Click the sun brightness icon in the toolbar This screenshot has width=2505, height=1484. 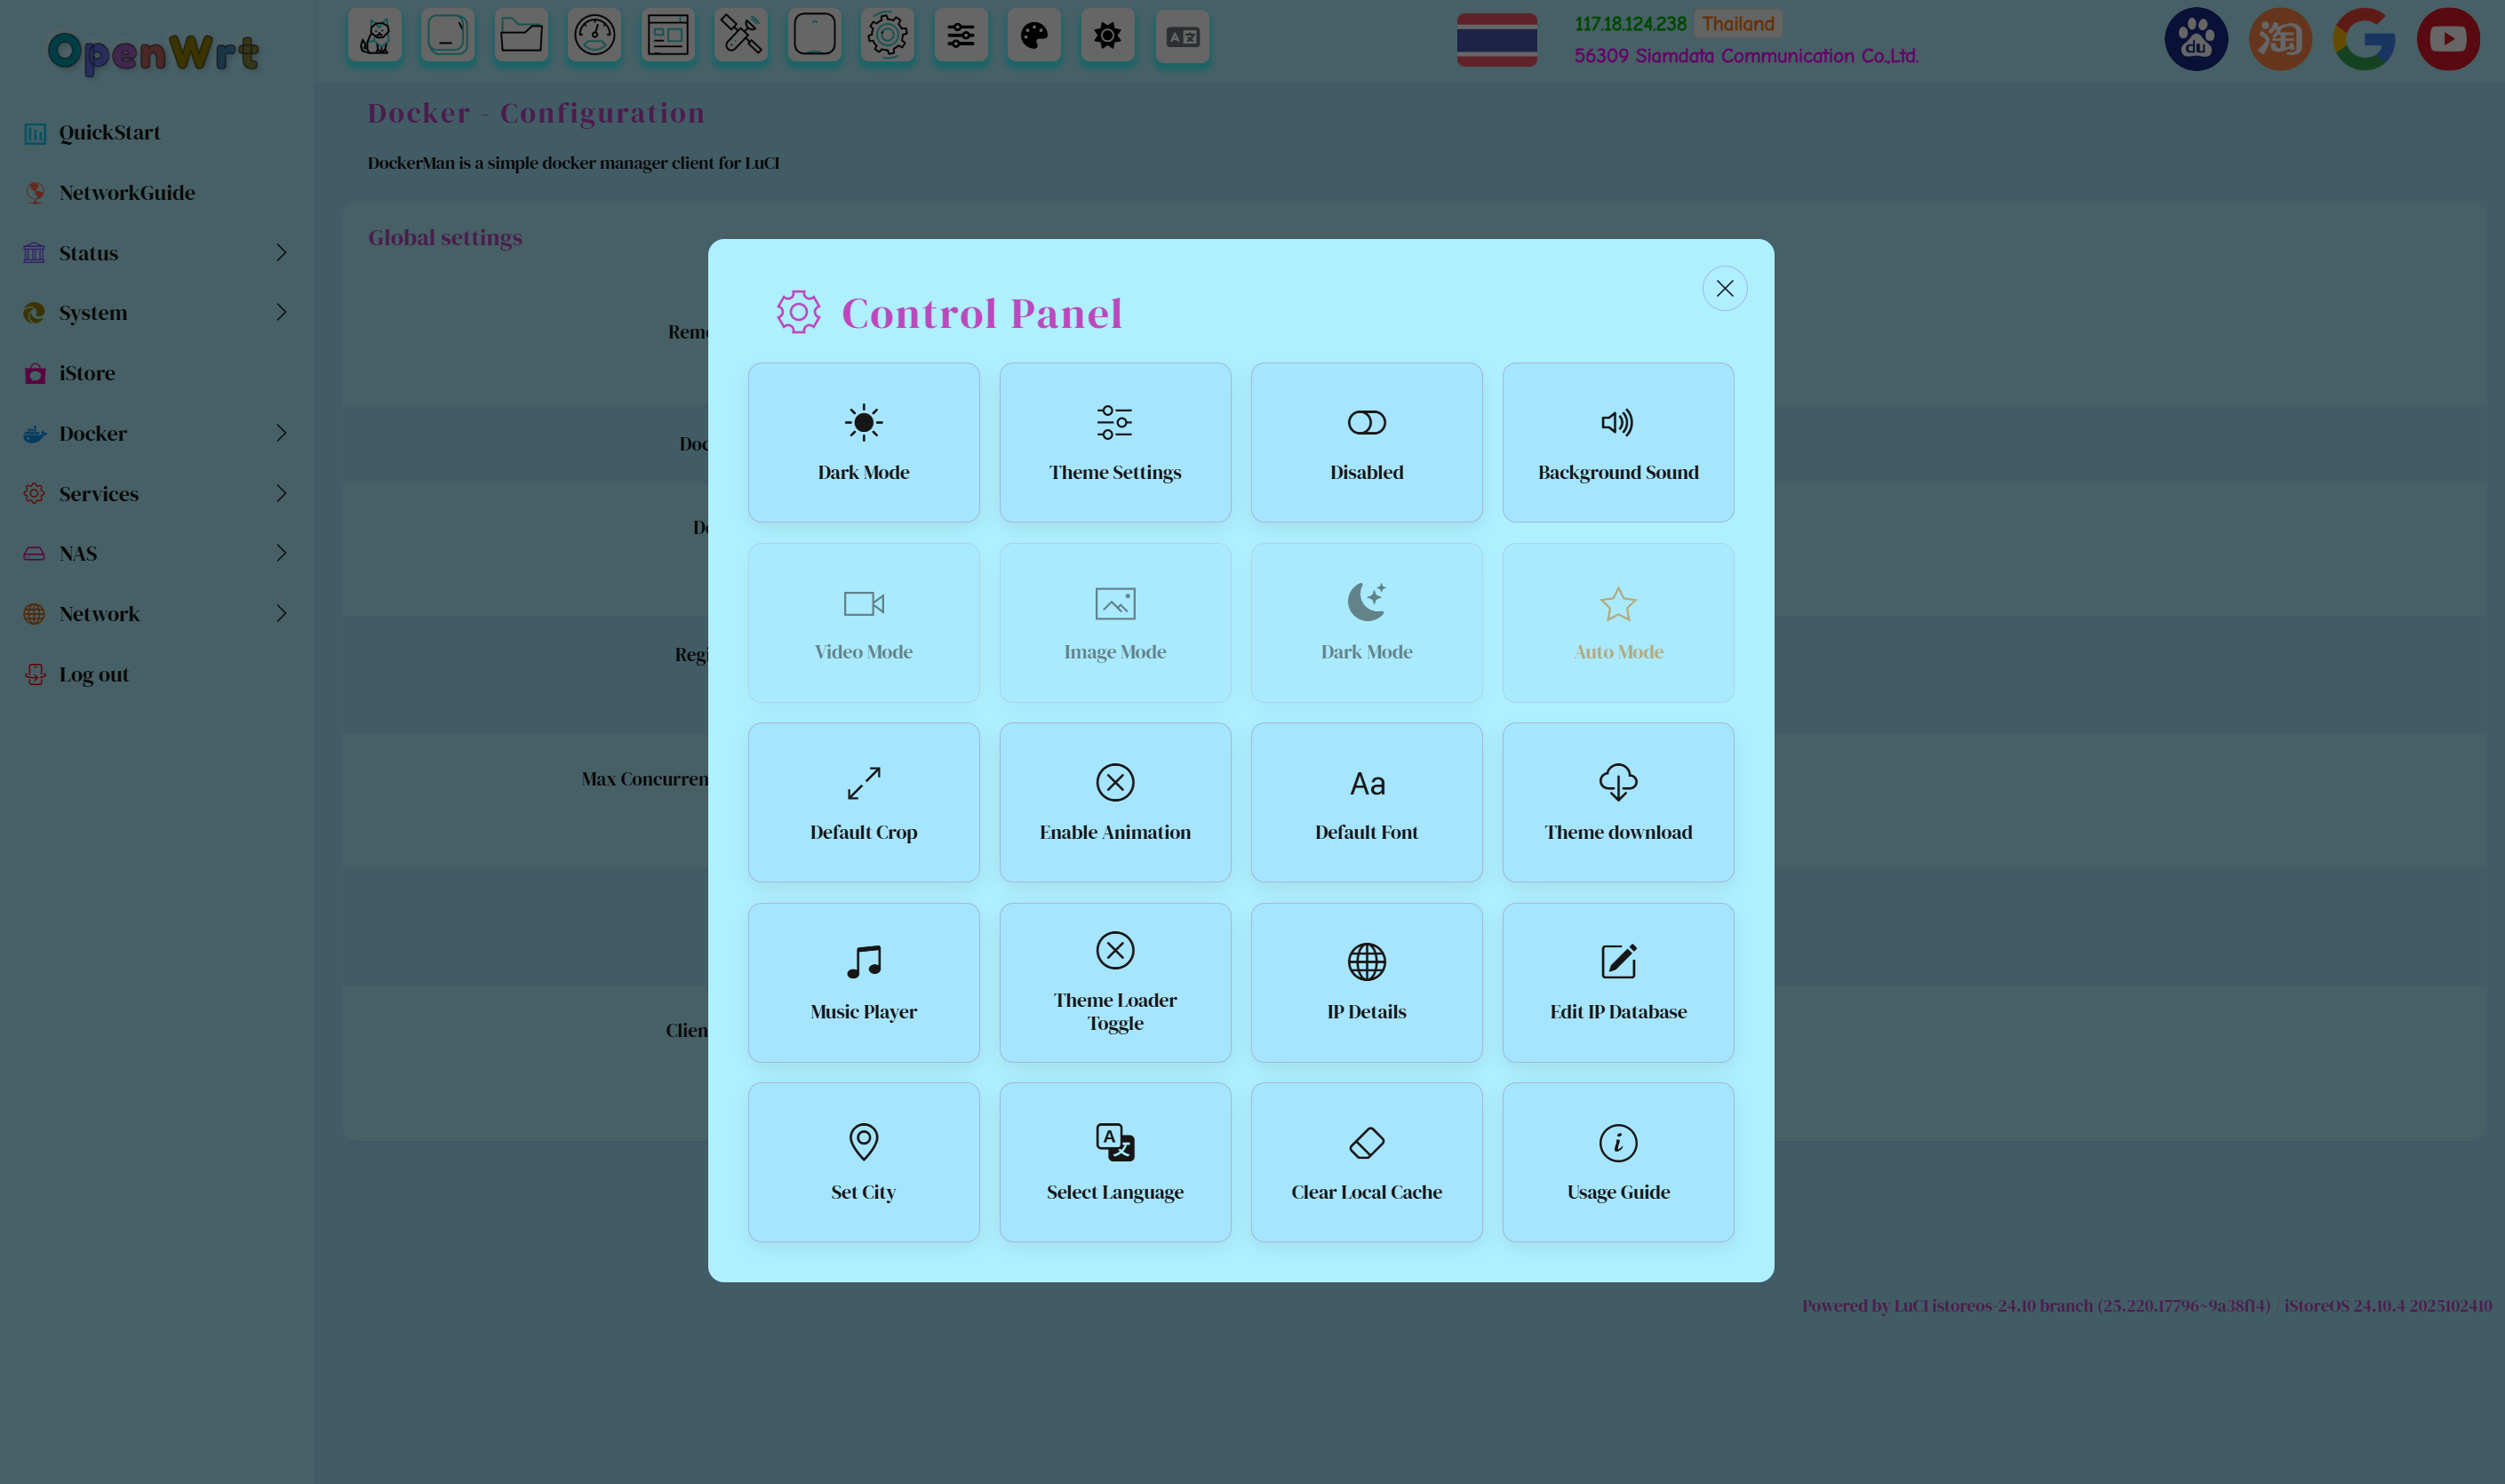pyautogui.click(x=1108, y=36)
